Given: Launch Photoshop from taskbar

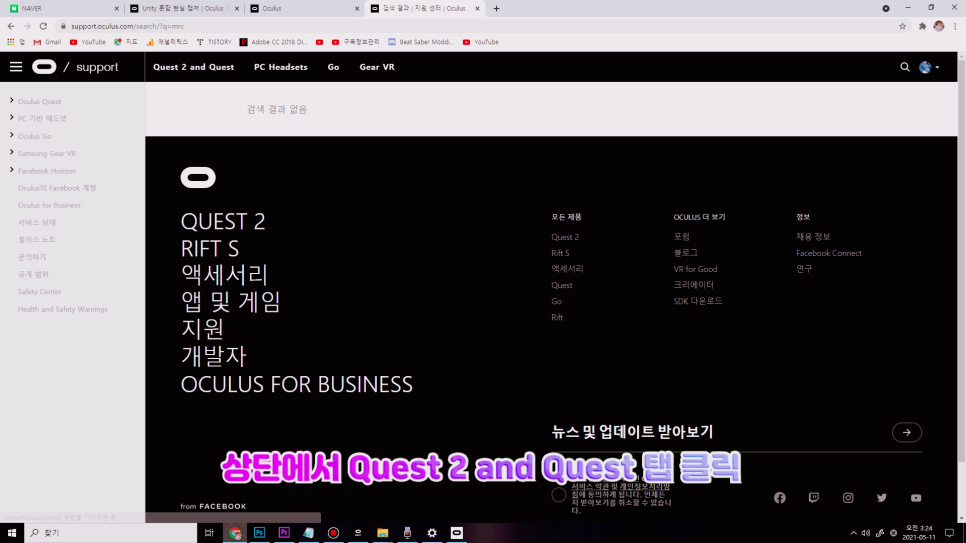Looking at the screenshot, I should 259,533.
